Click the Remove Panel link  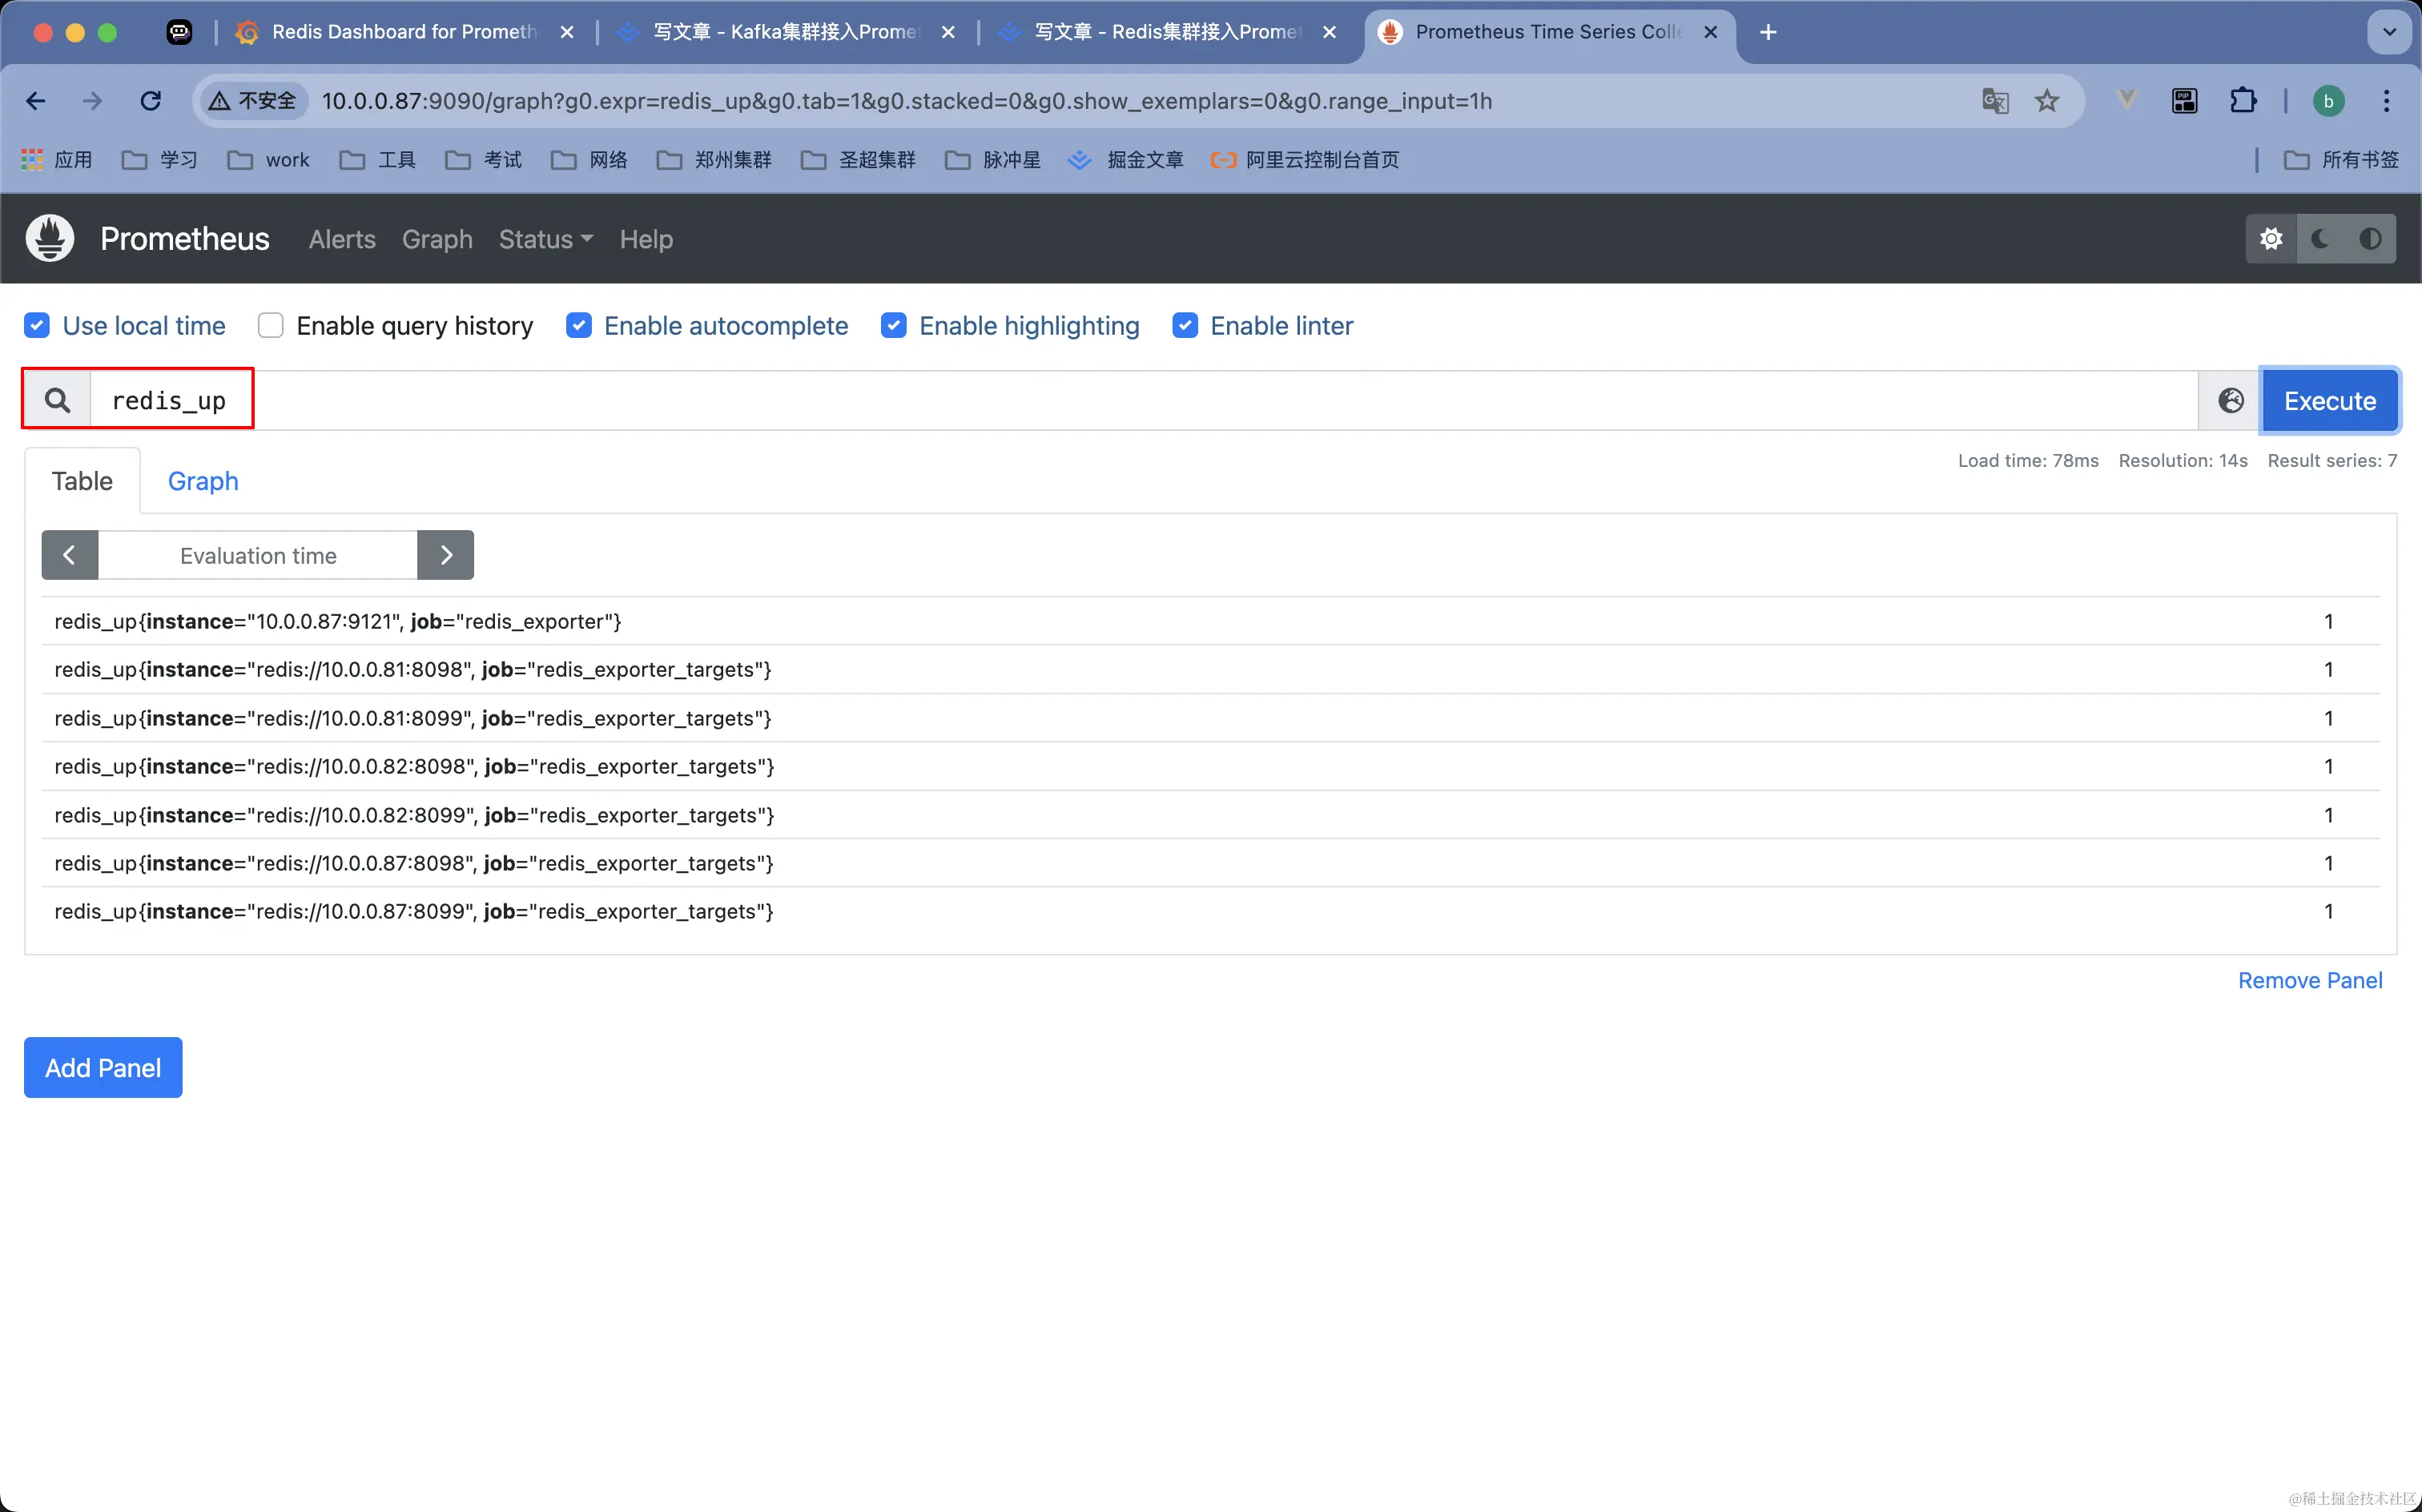2309,980
